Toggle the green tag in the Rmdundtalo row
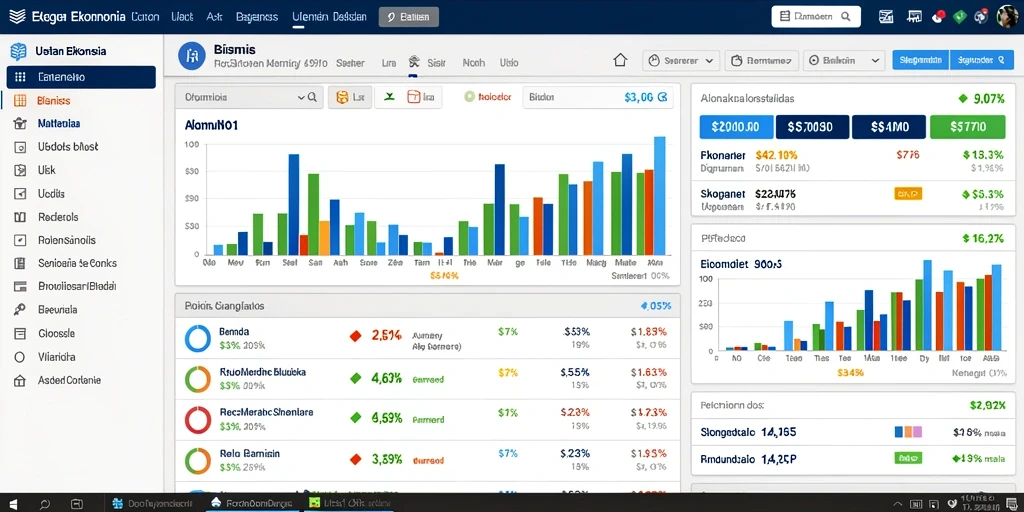This screenshot has width=1024, height=512. tap(908, 458)
